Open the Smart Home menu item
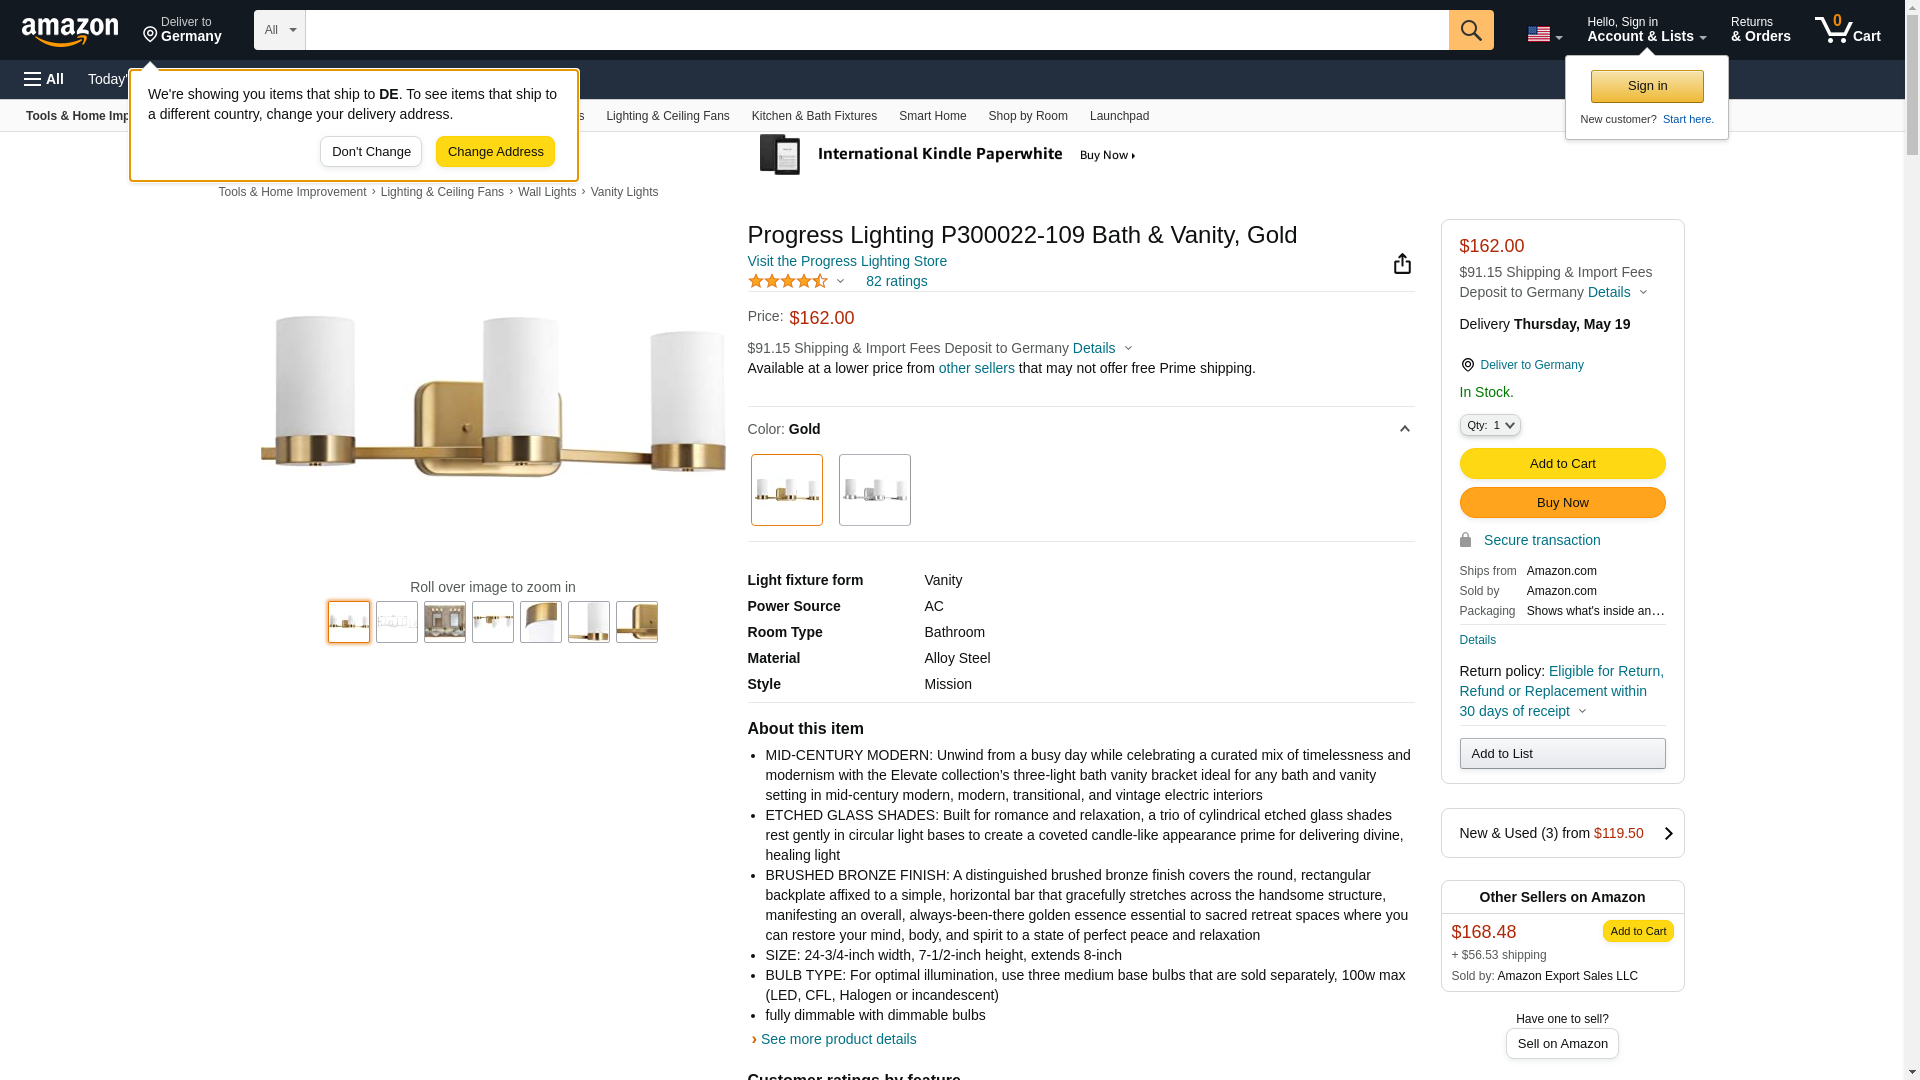 932,116
